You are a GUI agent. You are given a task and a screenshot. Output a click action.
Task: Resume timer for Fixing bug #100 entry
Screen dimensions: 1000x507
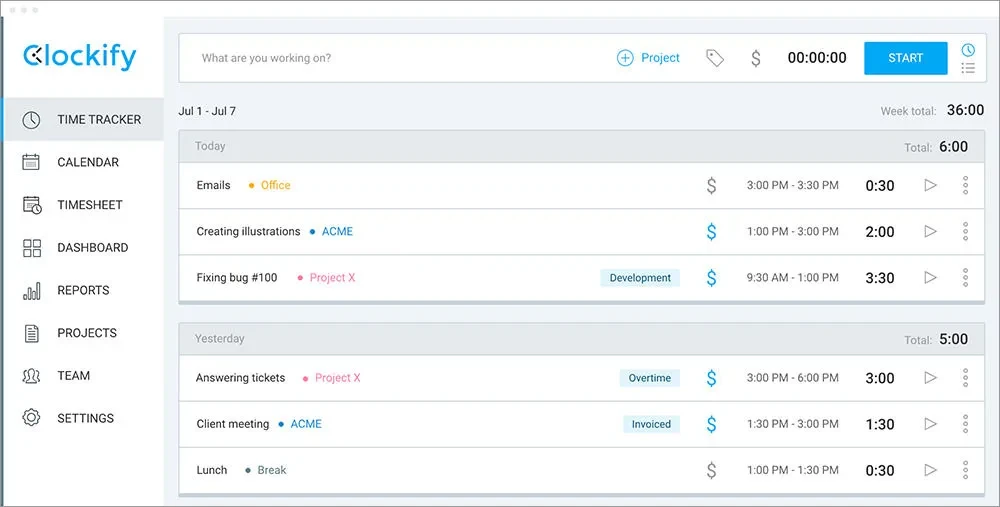pyautogui.click(x=930, y=278)
